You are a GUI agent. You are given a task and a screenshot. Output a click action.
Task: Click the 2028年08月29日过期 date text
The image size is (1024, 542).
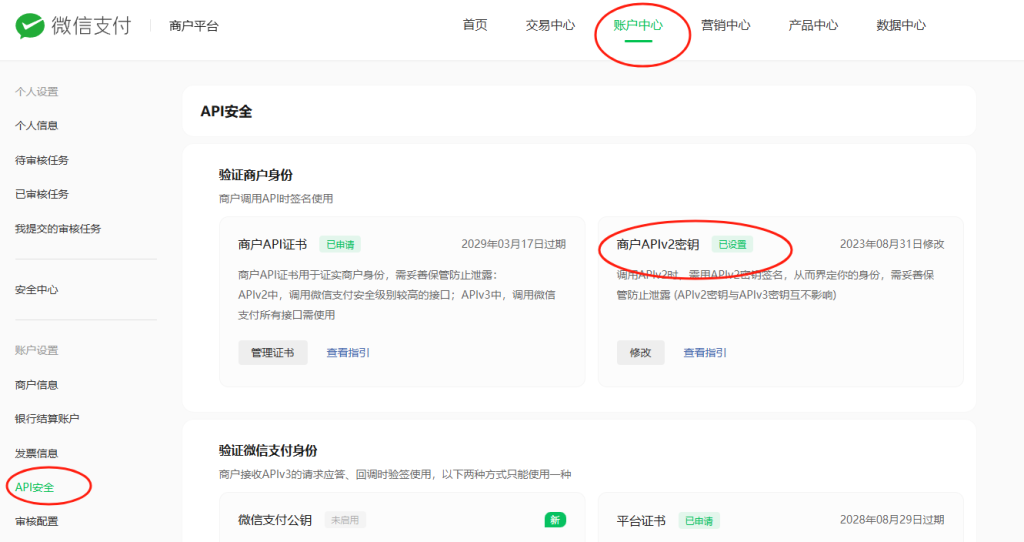pos(892,519)
